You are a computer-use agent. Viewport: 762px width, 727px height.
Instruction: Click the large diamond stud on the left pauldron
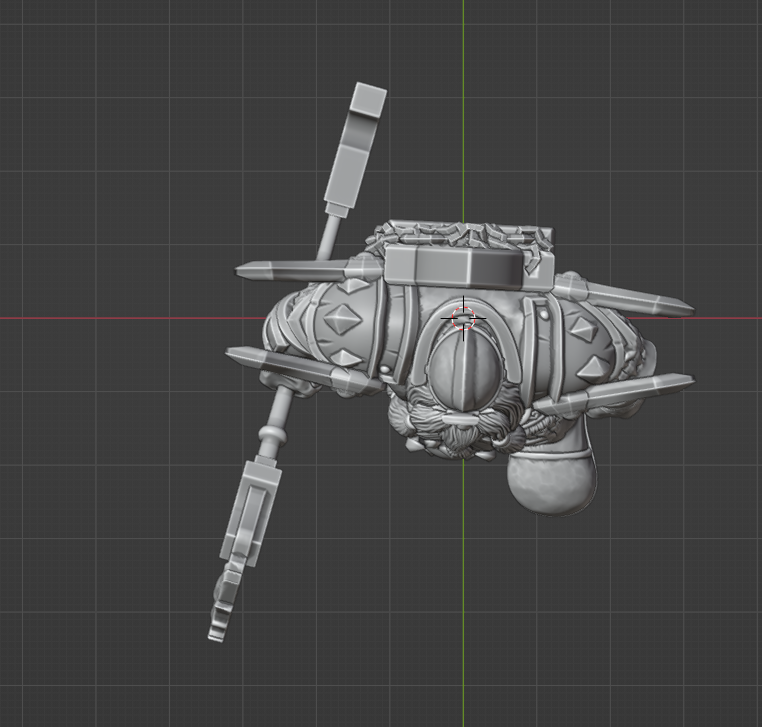pyautogui.click(x=344, y=320)
